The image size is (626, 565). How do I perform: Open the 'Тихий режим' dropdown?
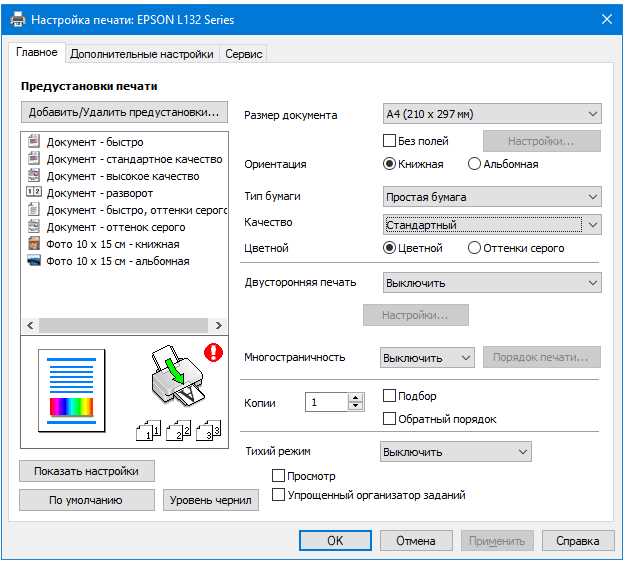456,452
